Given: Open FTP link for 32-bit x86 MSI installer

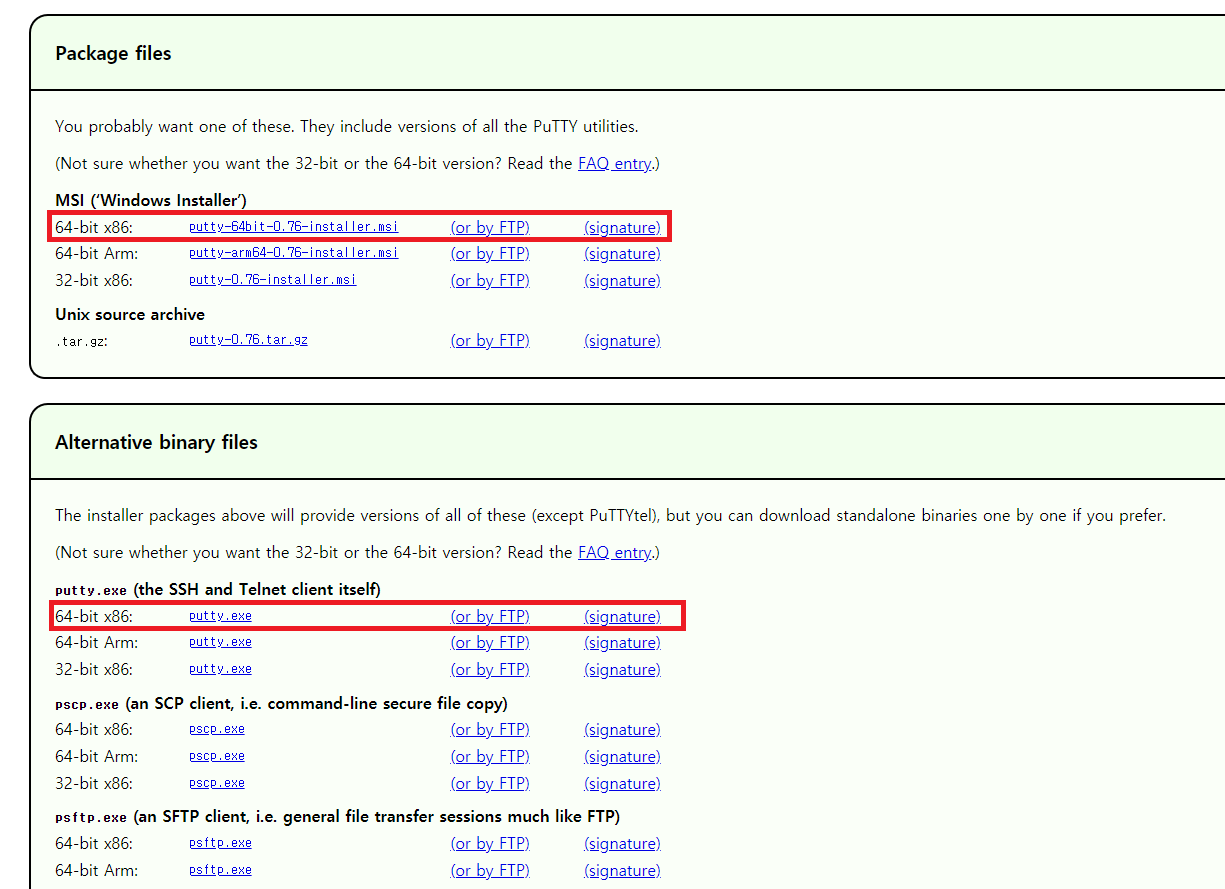Looking at the screenshot, I should click(x=490, y=281).
